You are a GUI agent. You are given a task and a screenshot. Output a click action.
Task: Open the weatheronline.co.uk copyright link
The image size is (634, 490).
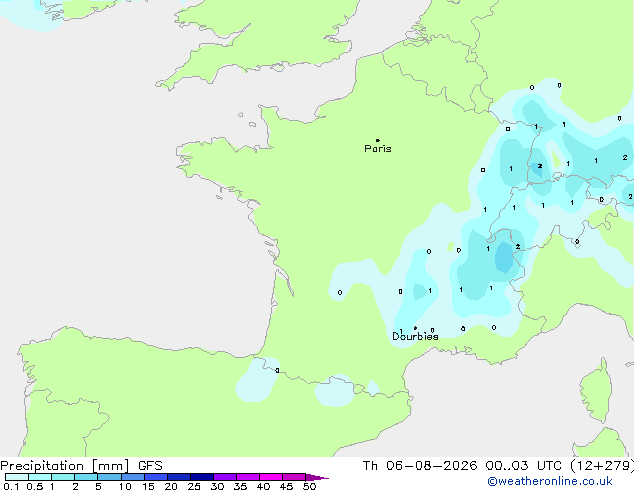pos(550,481)
